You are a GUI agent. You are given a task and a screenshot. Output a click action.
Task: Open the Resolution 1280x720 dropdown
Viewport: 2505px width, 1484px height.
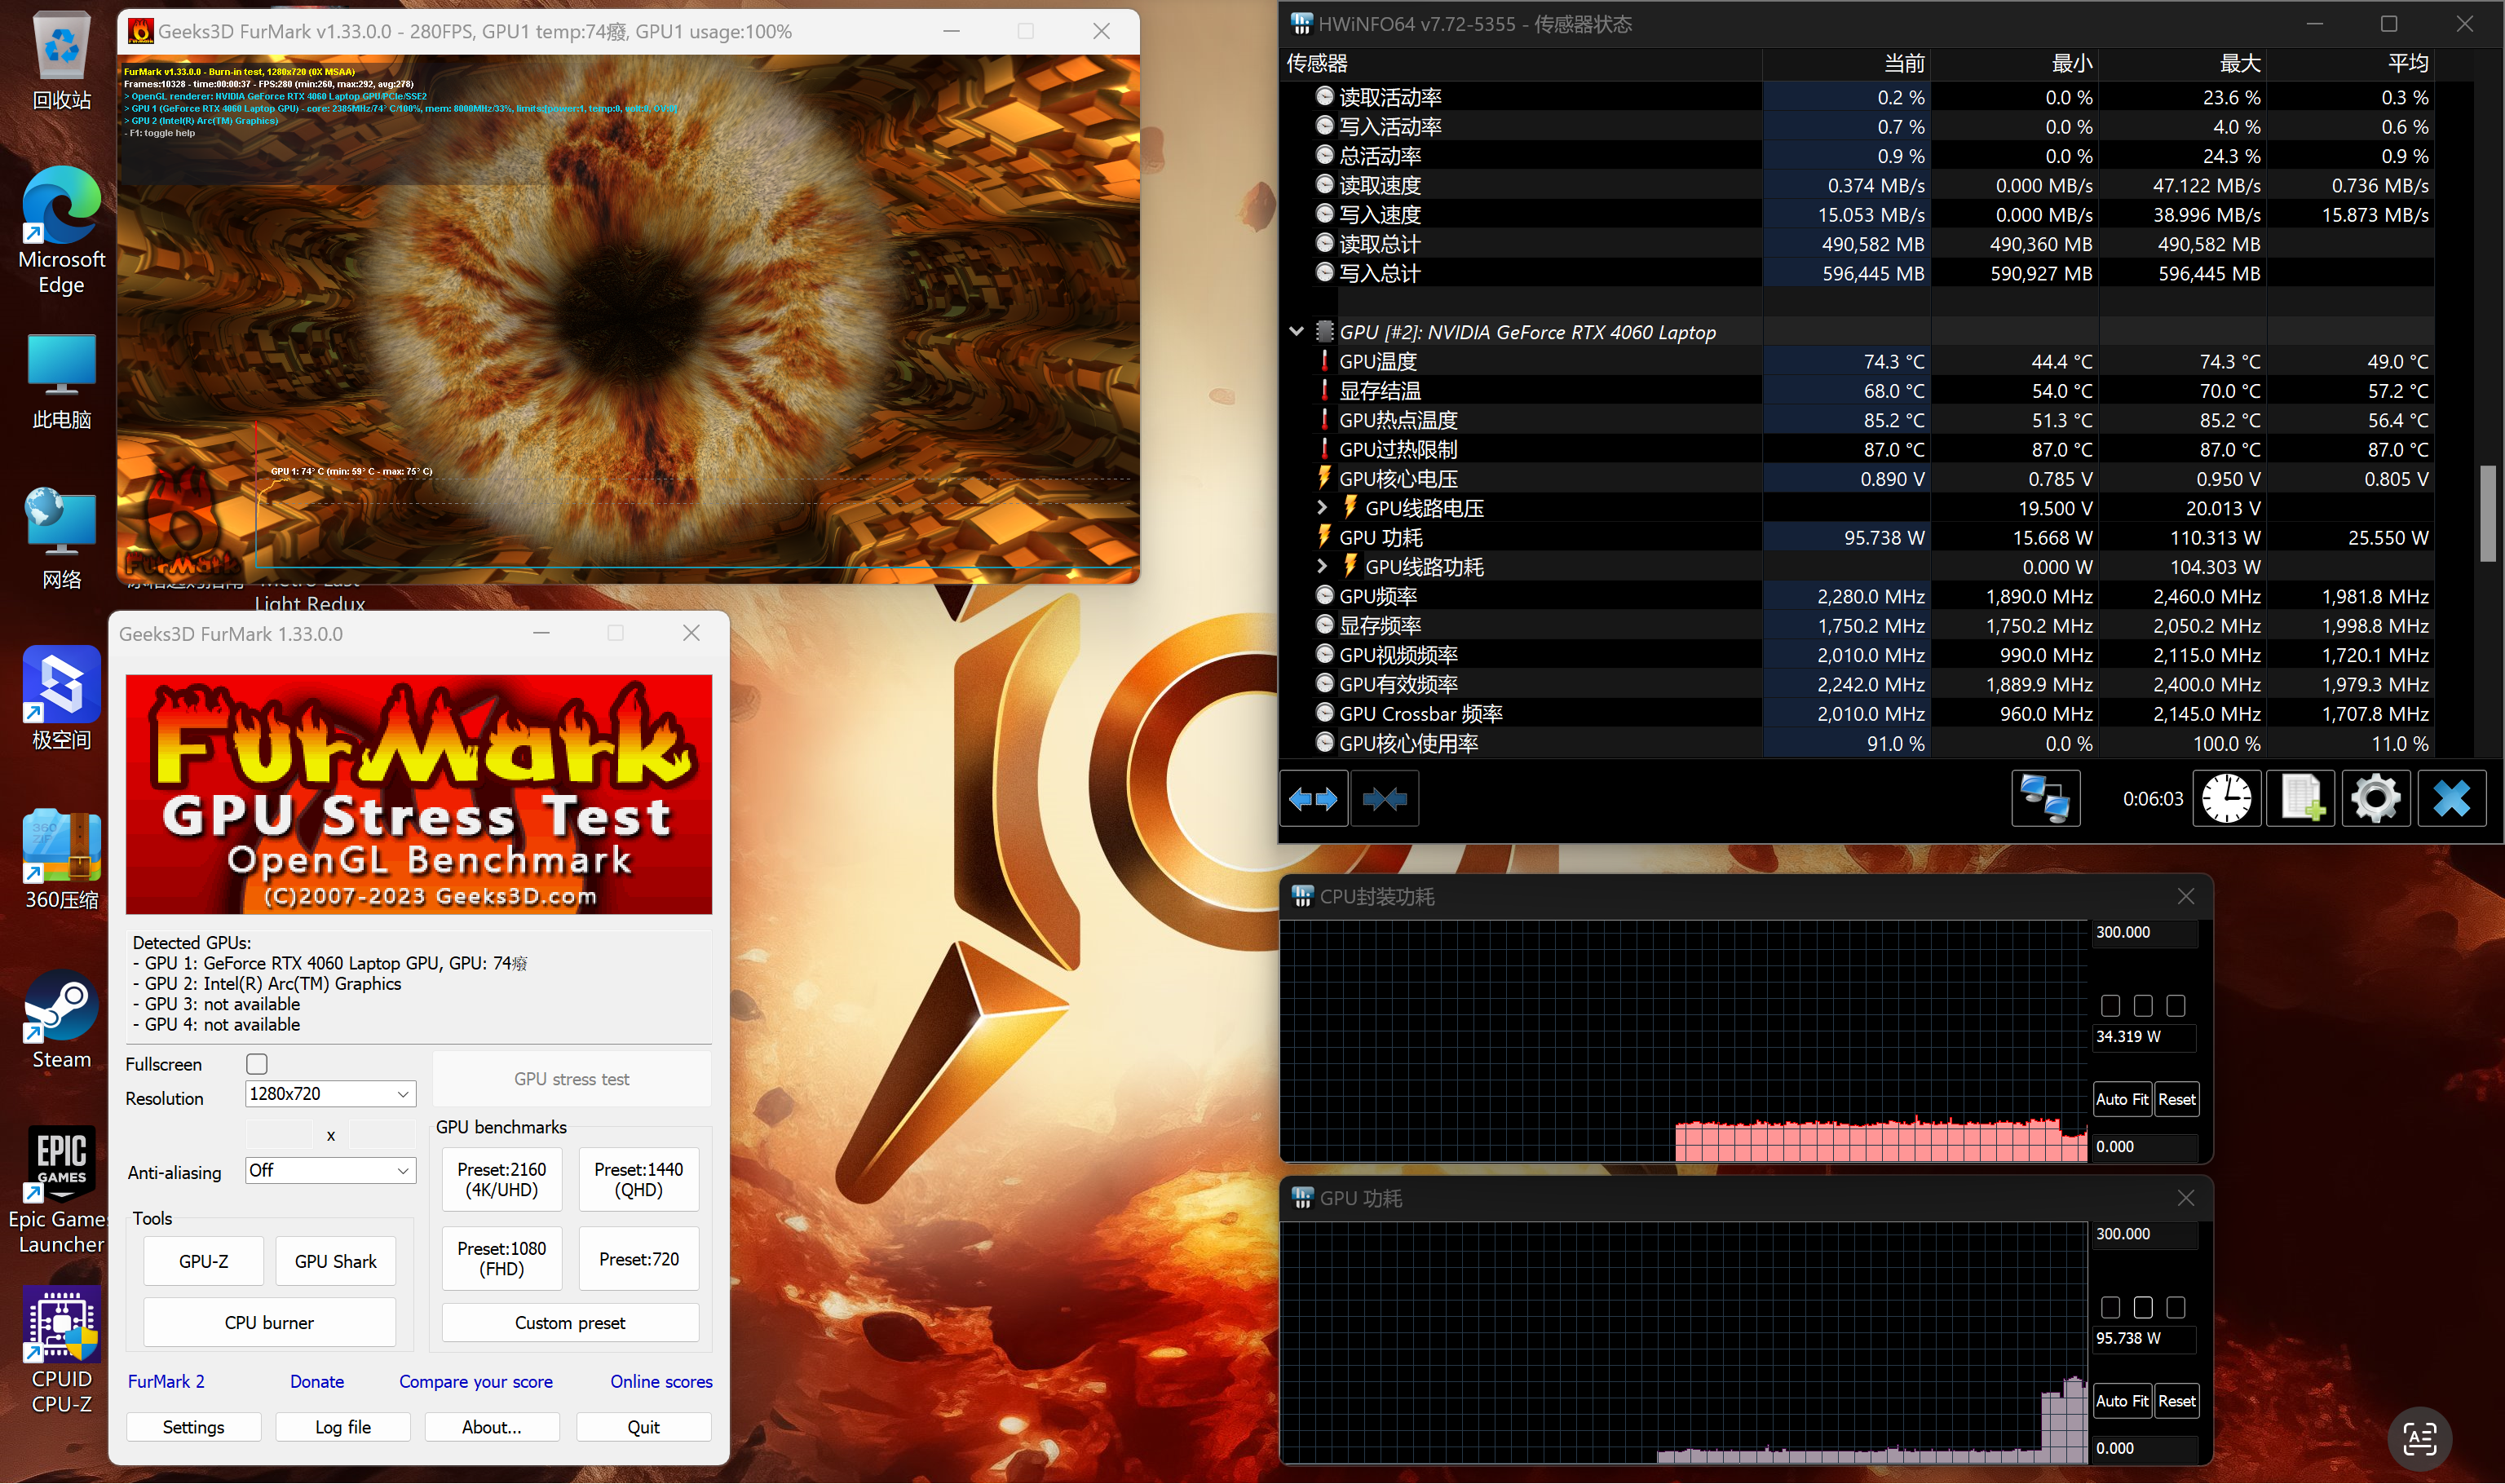[330, 1094]
